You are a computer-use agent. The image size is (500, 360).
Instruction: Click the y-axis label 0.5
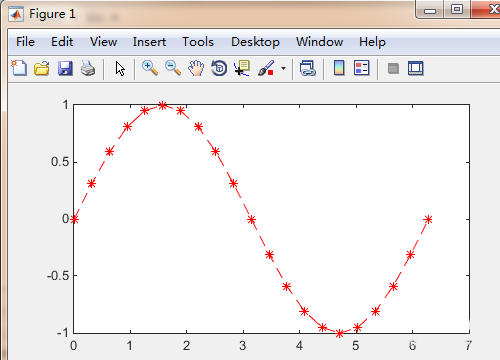pos(60,162)
